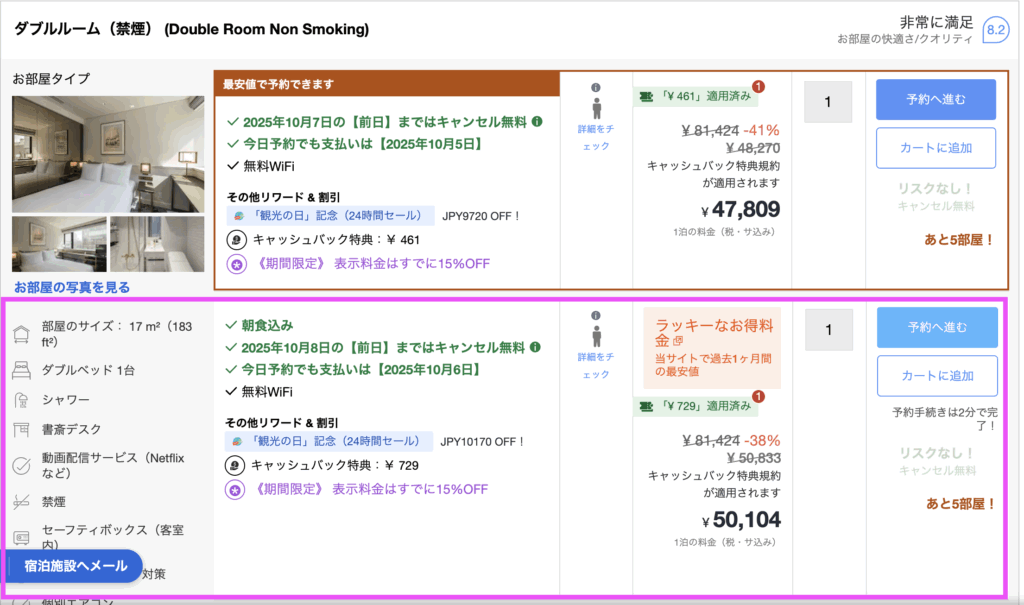
Task: Click the red notification badge on the ¥729 coupon
Action: 758,396
